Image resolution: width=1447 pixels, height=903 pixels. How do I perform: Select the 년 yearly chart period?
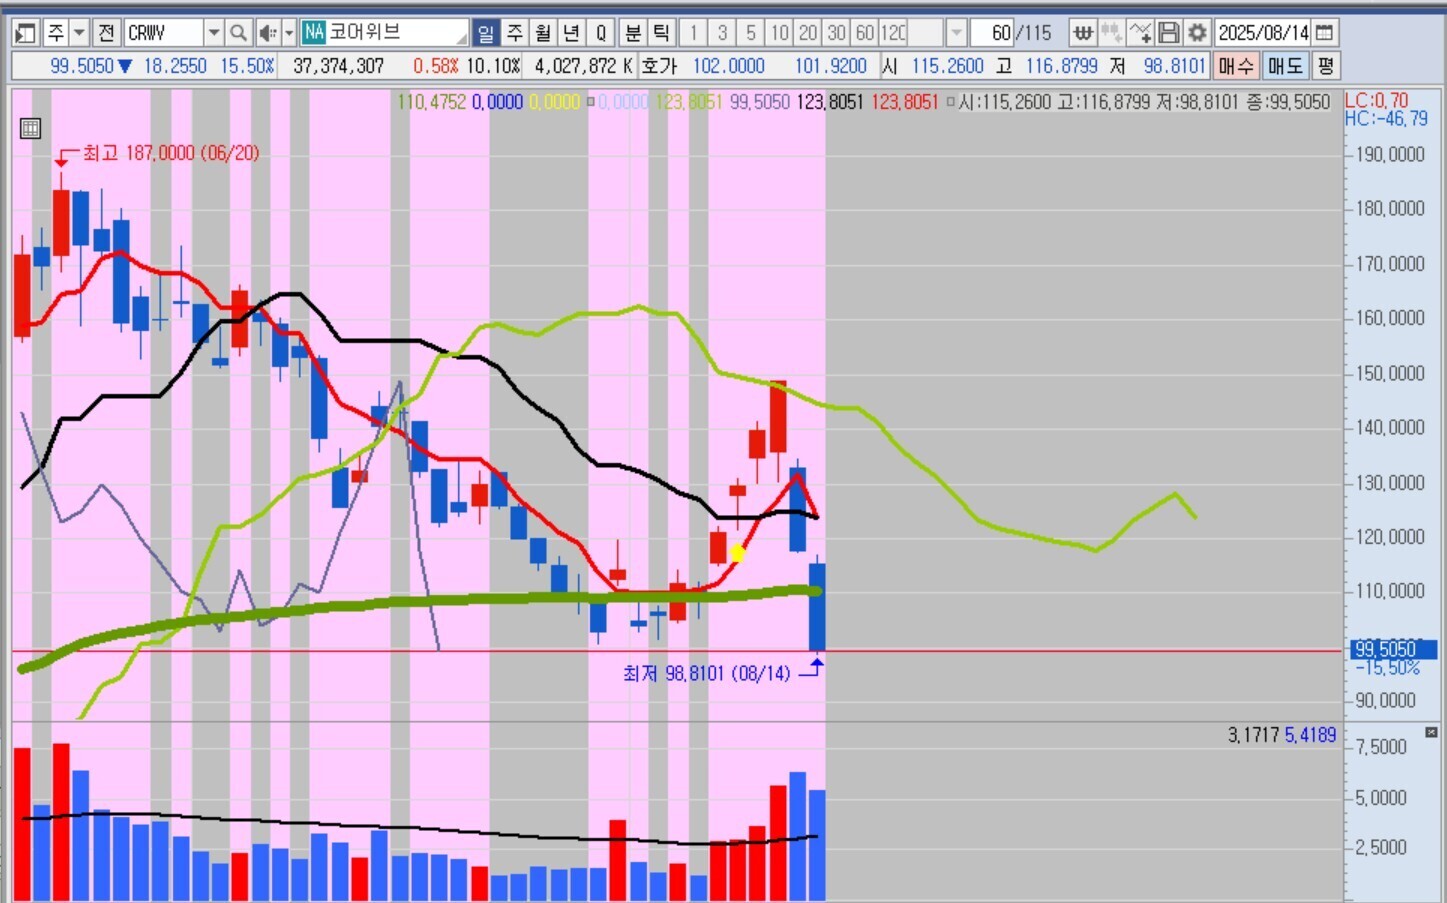click(571, 33)
